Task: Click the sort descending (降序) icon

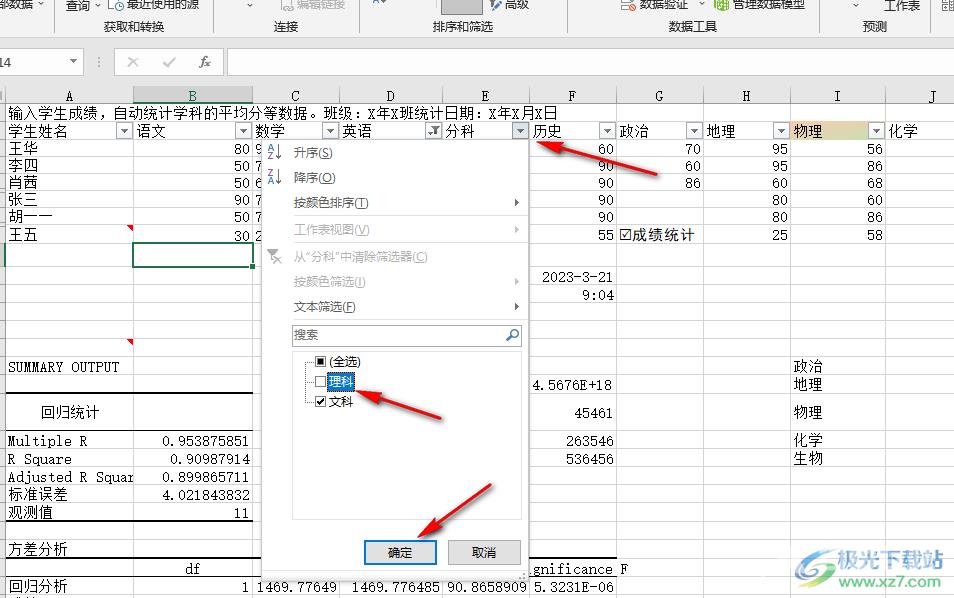Action: point(274,176)
